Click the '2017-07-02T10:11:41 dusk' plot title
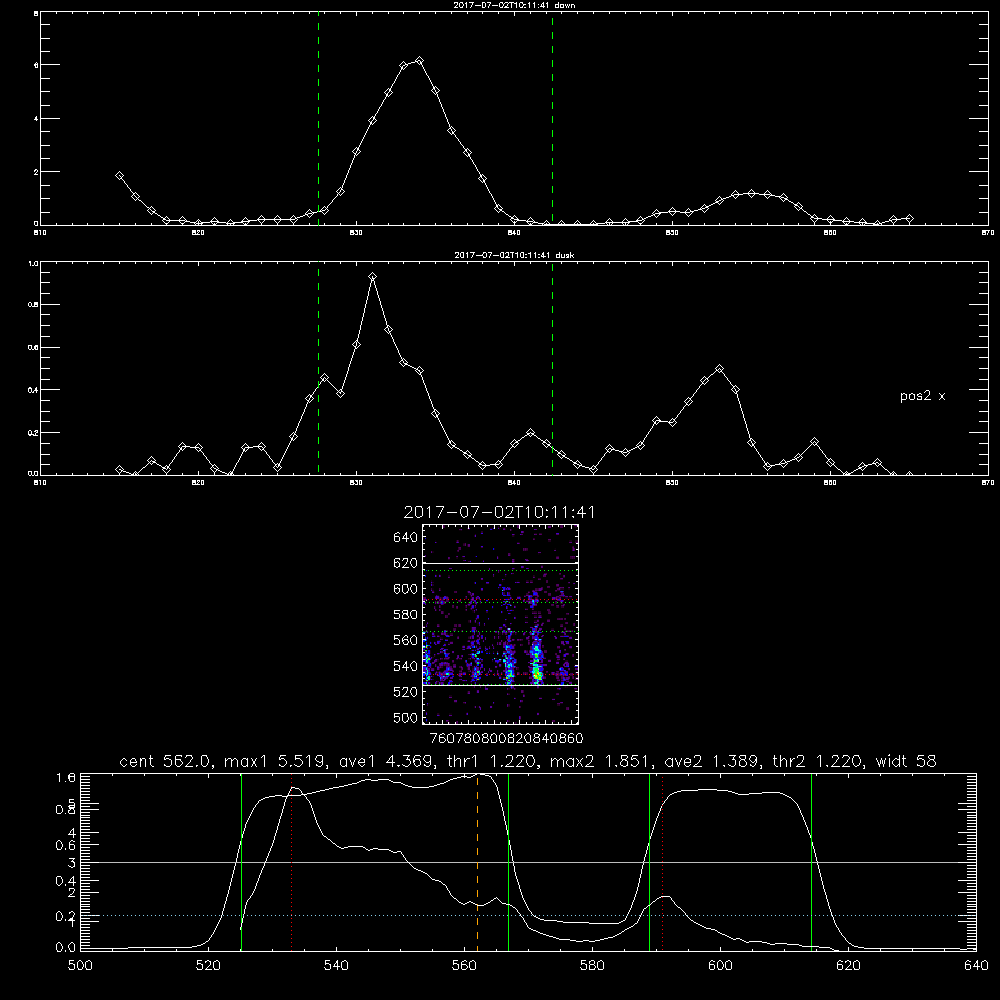This screenshot has height=1000, width=1000. point(514,255)
